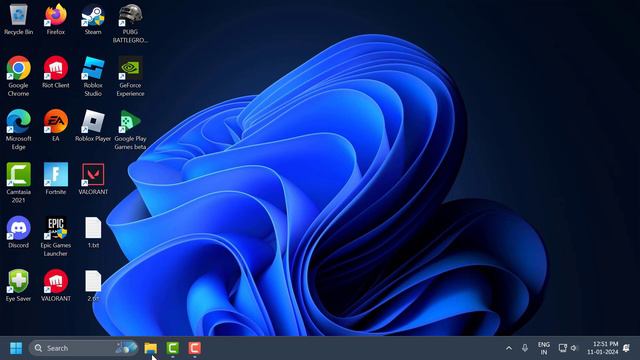Select the Roblox Studio desktop shortcut
640x360 pixels.
tap(93, 76)
